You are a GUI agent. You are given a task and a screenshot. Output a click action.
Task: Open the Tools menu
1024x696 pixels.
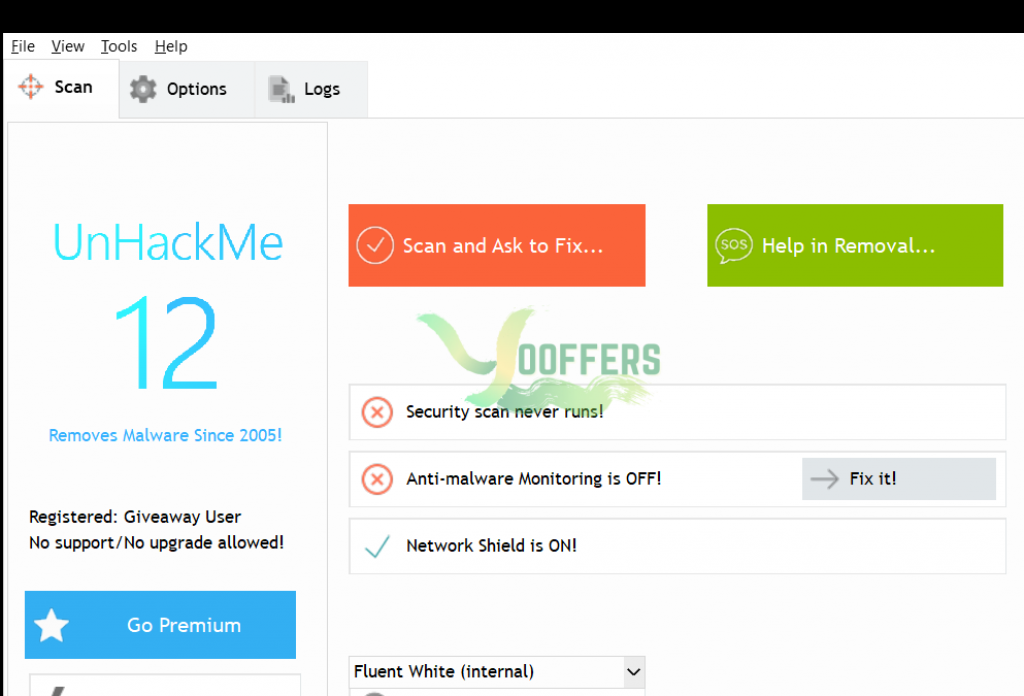coord(119,46)
